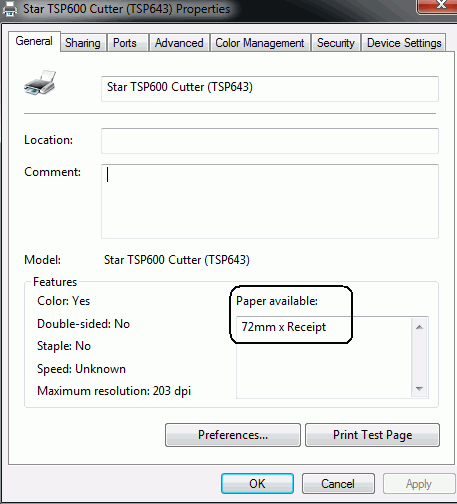Open the Sharing tab
Screen dimensions: 457x504
coord(83,43)
